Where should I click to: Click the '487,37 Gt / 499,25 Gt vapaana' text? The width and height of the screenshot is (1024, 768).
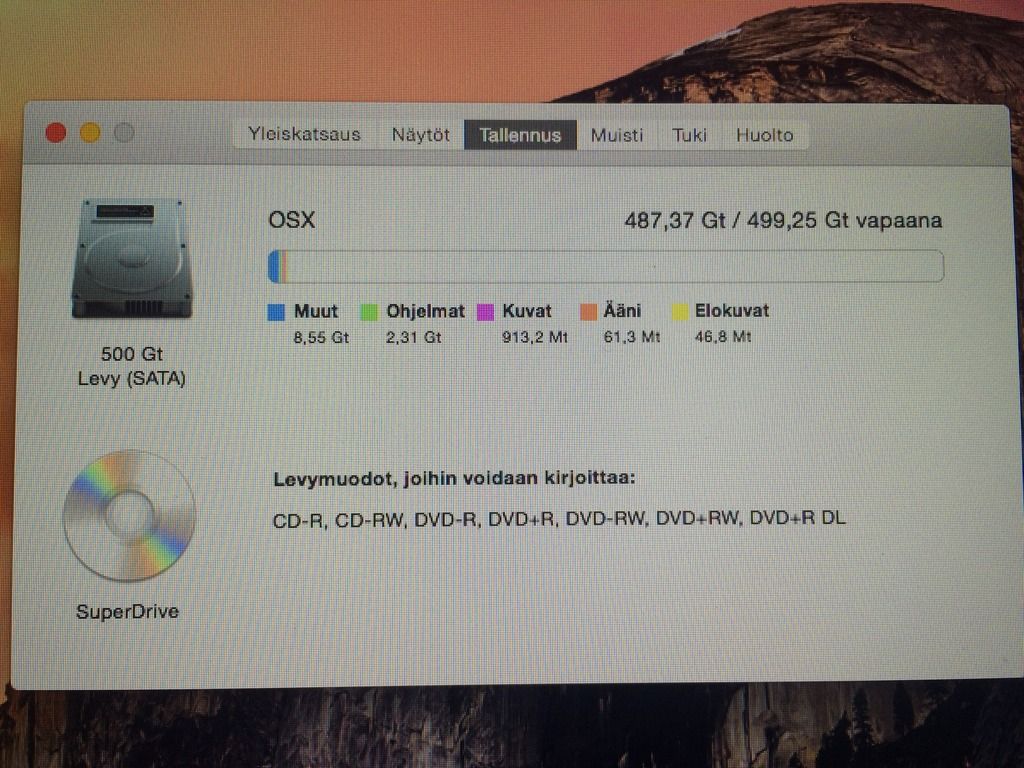pos(783,220)
